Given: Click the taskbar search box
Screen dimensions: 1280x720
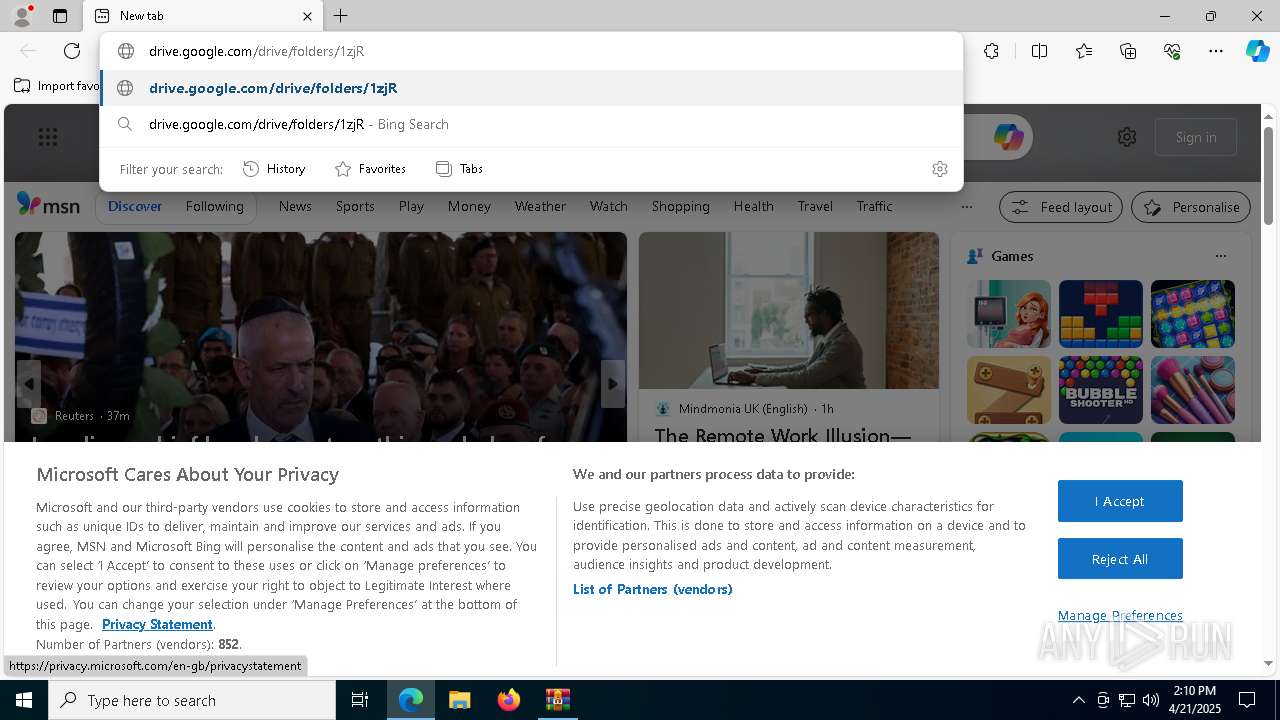Looking at the screenshot, I should tap(192, 700).
